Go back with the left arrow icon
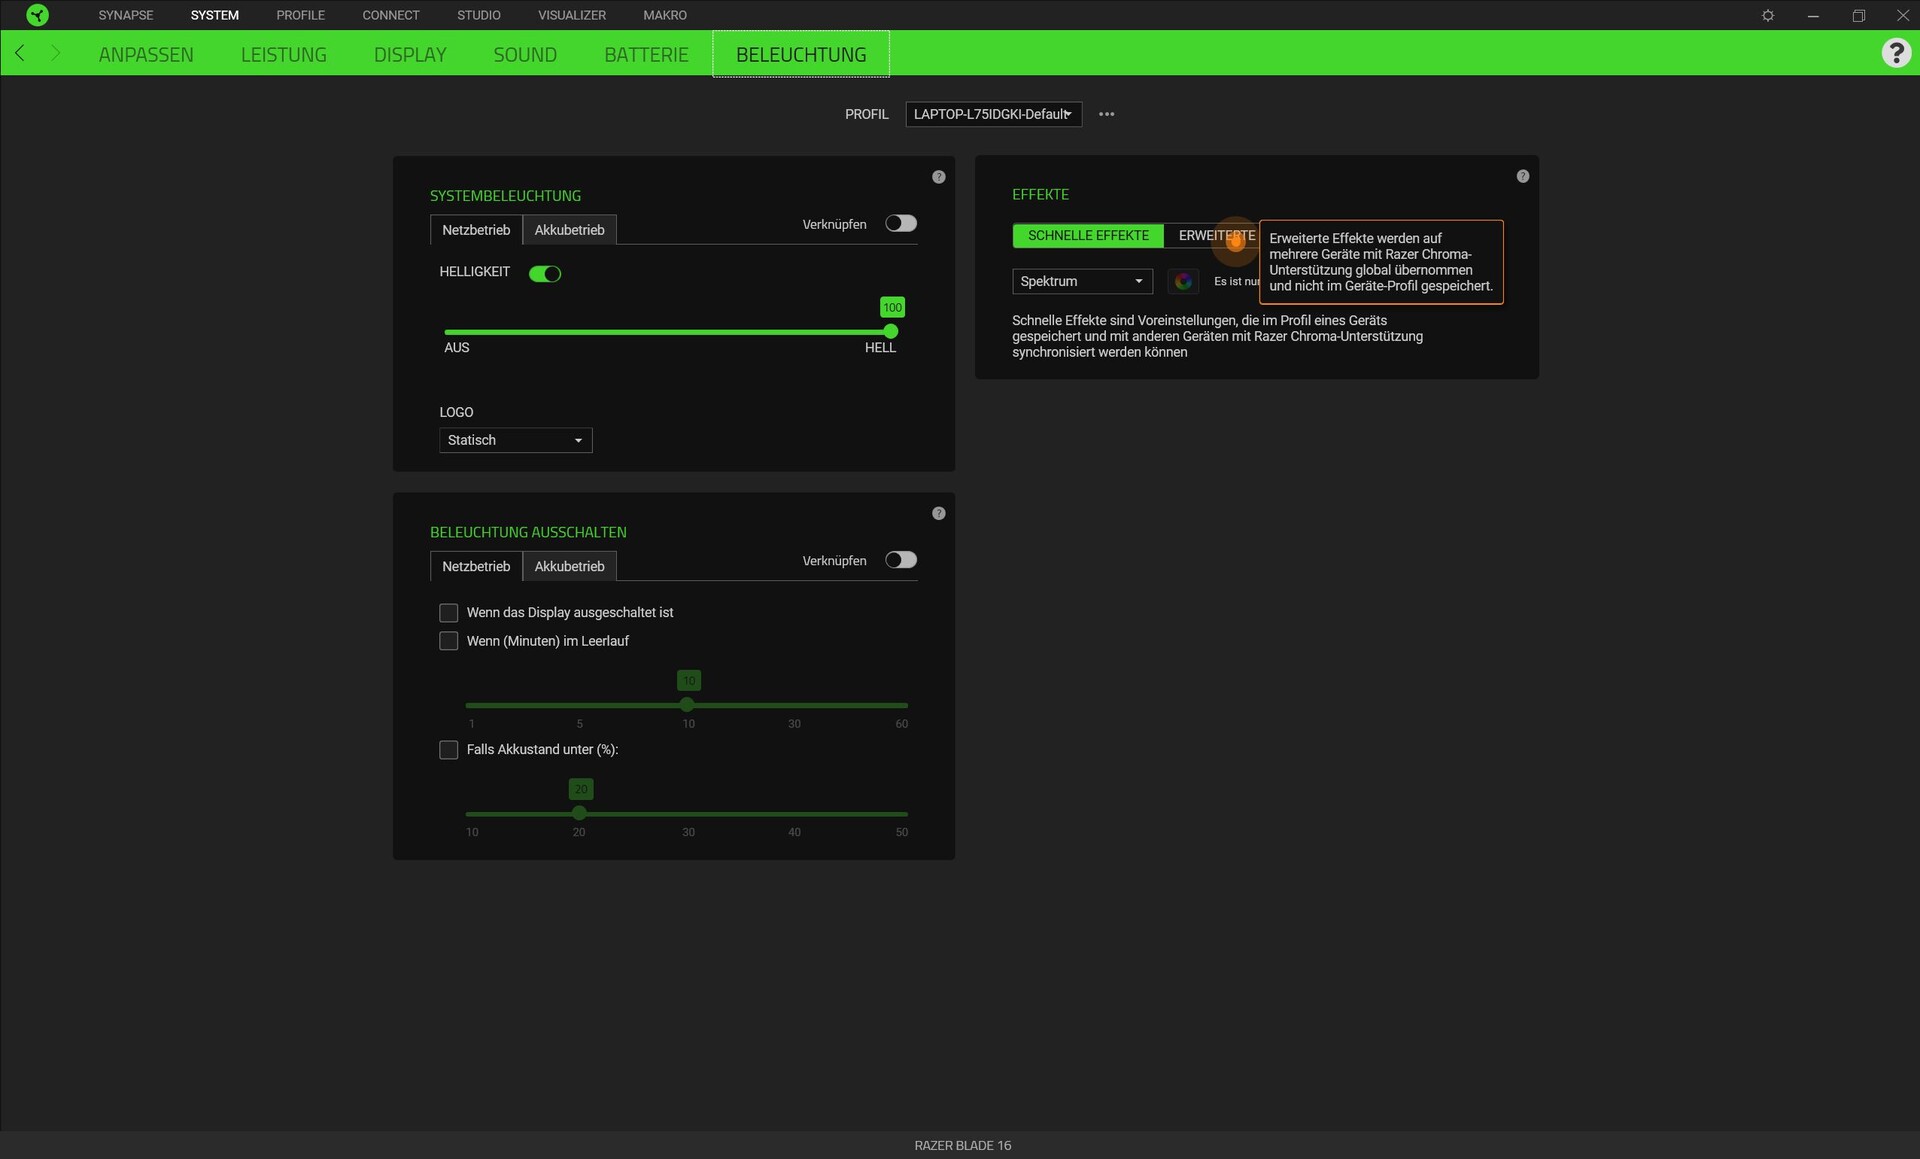The width and height of the screenshot is (1920, 1159). [x=20, y=53]
